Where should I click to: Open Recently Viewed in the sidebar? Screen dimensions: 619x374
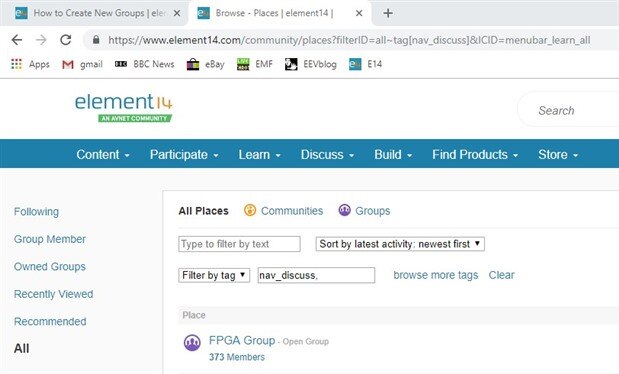[54, 294]
